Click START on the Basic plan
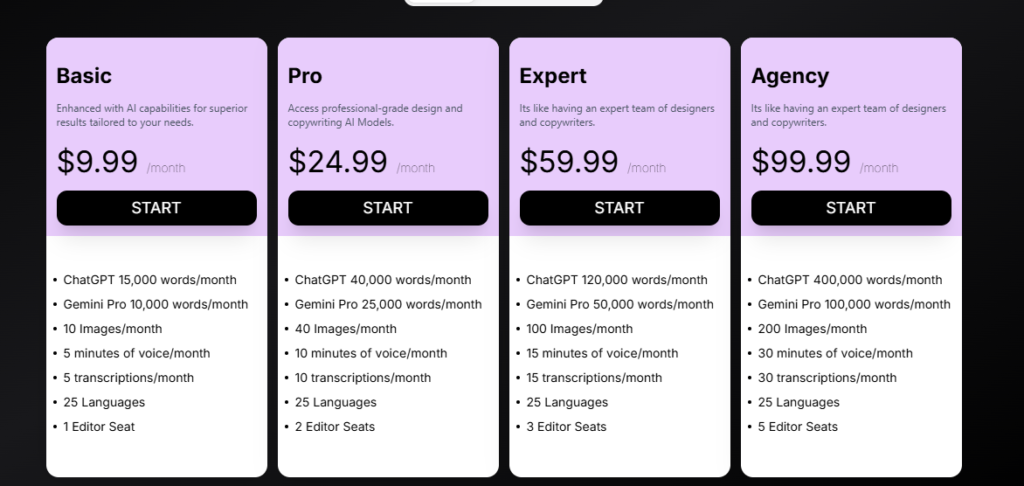The image size is (1024, 486). [157, 208]
